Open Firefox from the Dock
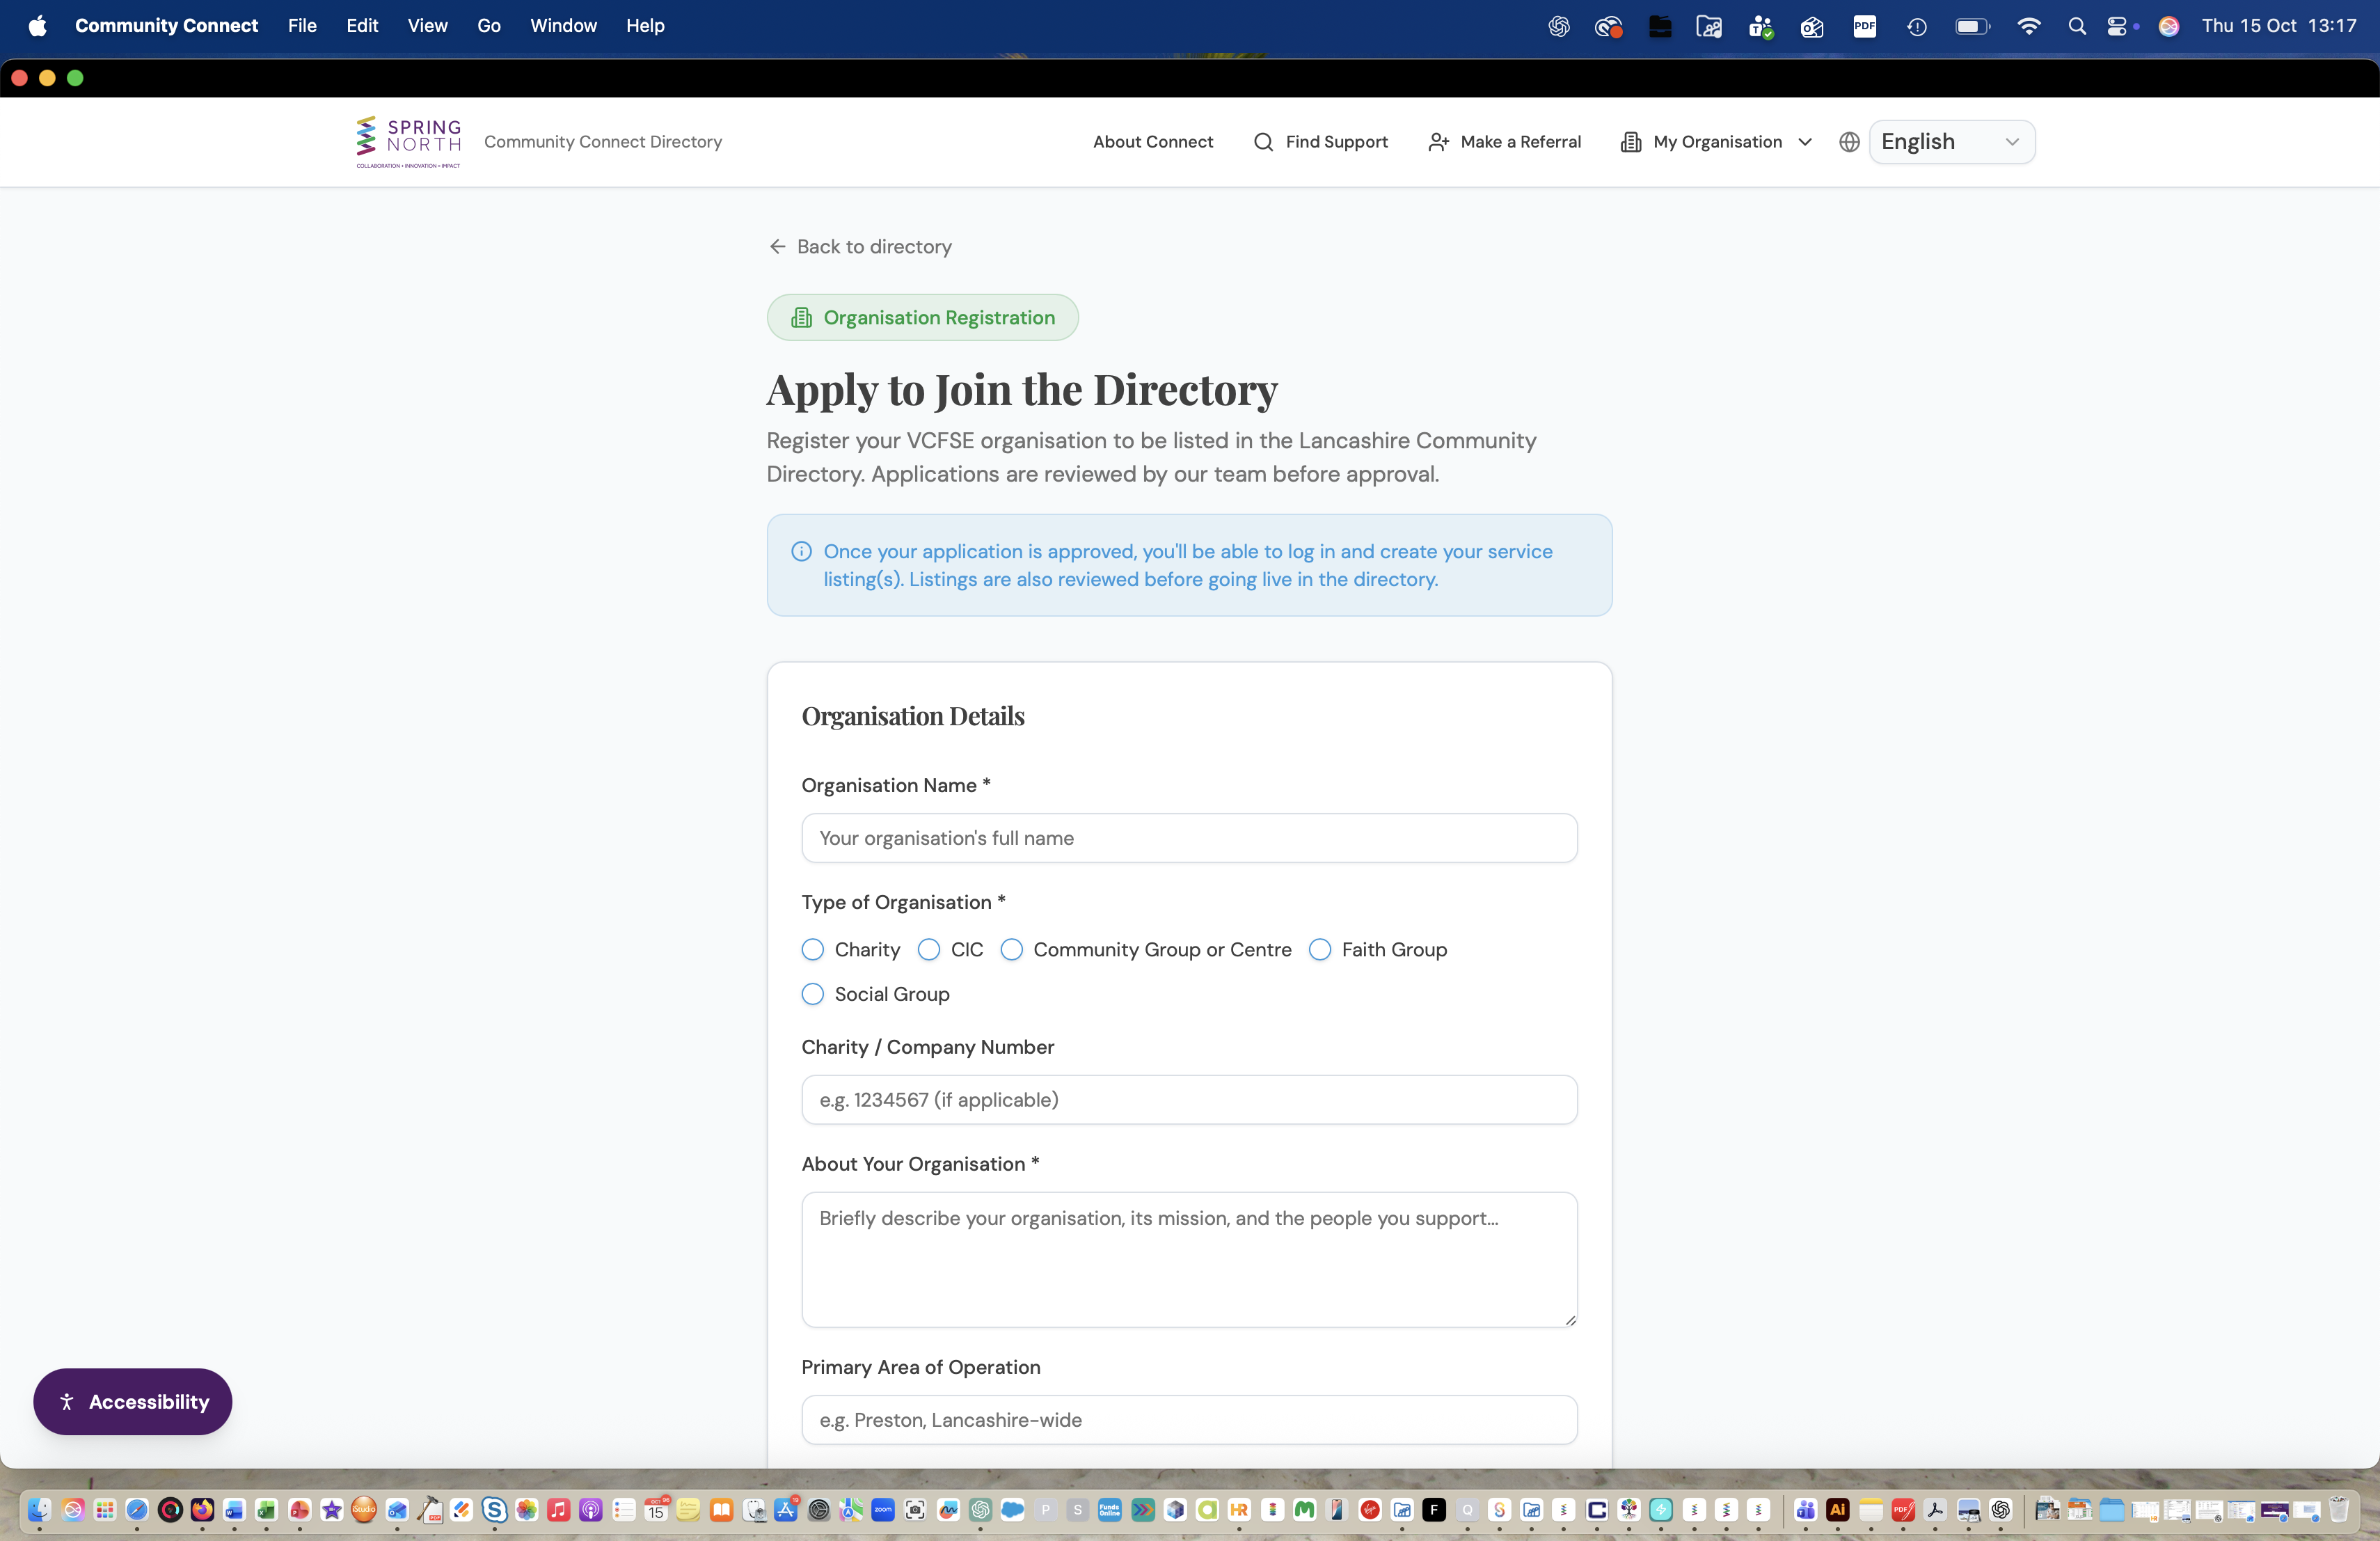Viewport: 2380px width, 1541px height. [x=202, y=1509]
